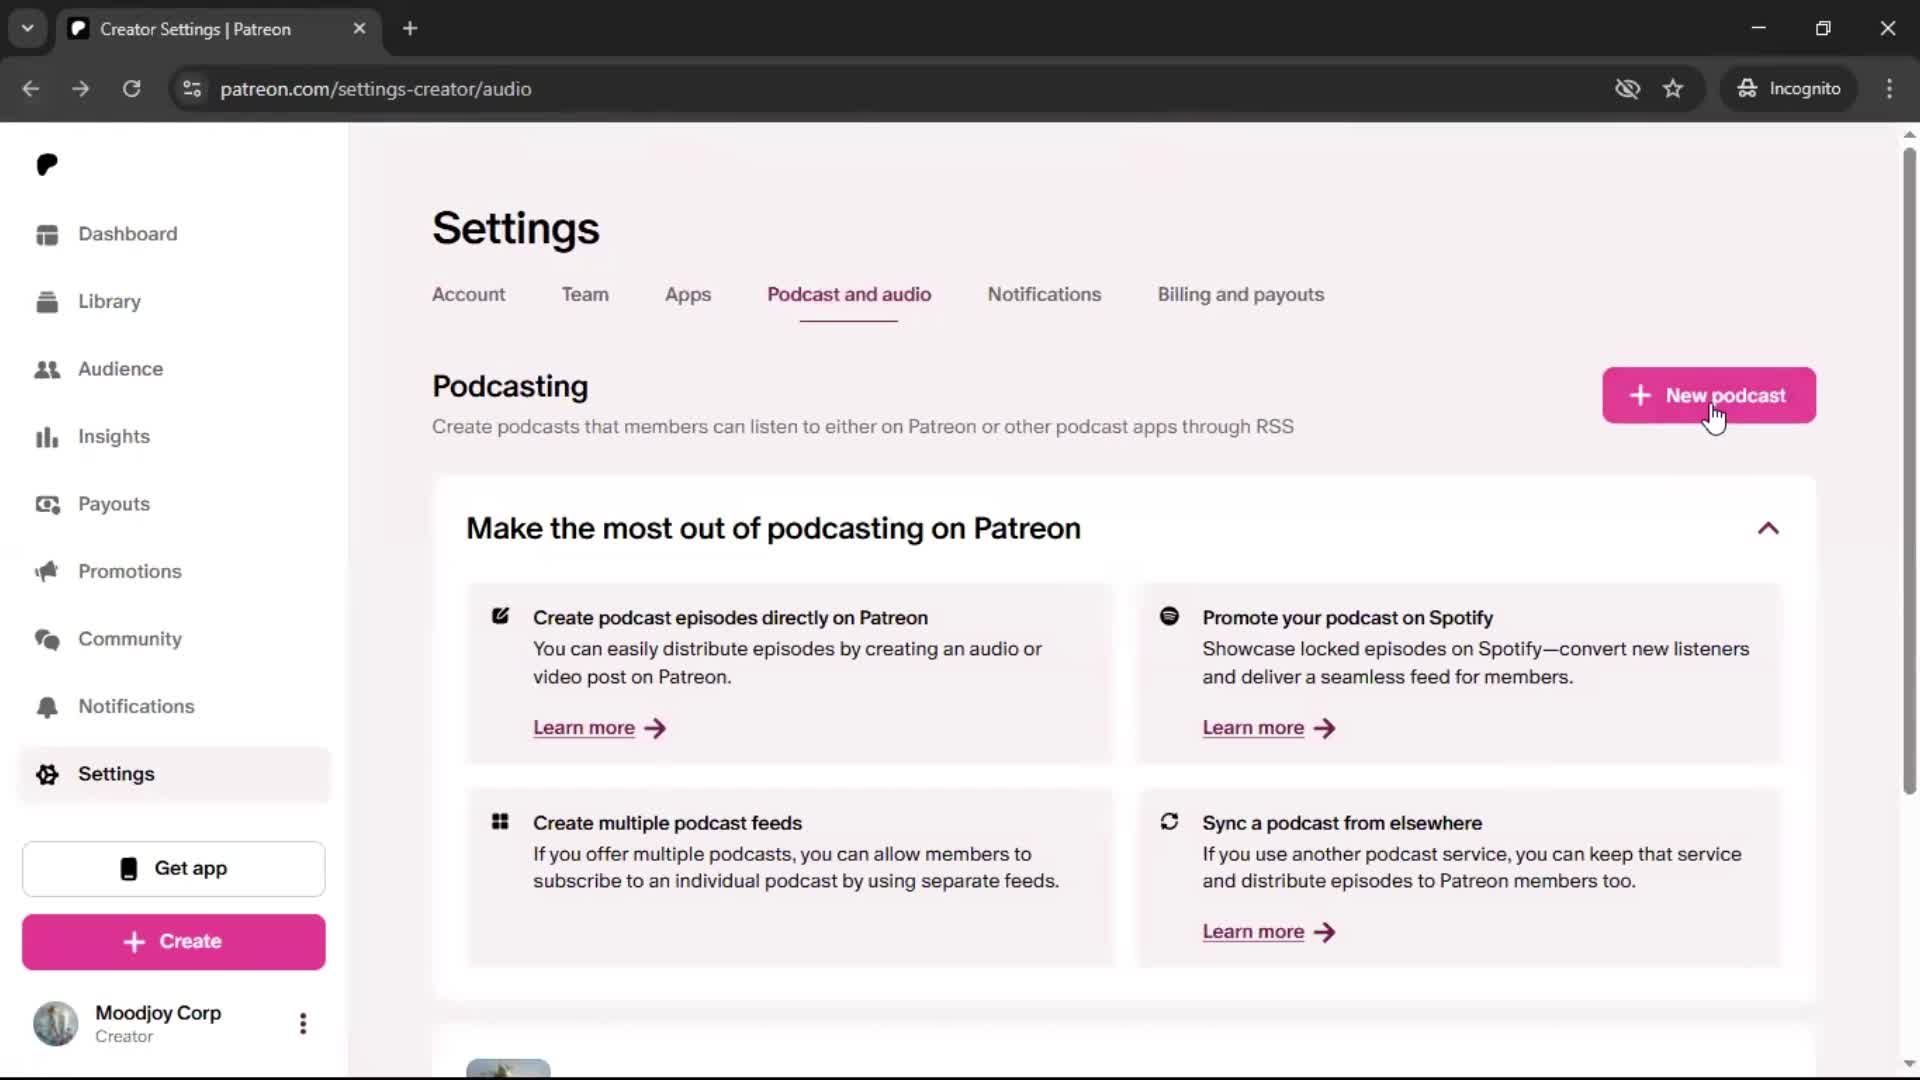1920x1080 pixels.
Task: Open Insights in sidebar
Action: pyautogui.click(x=113, y=437)
